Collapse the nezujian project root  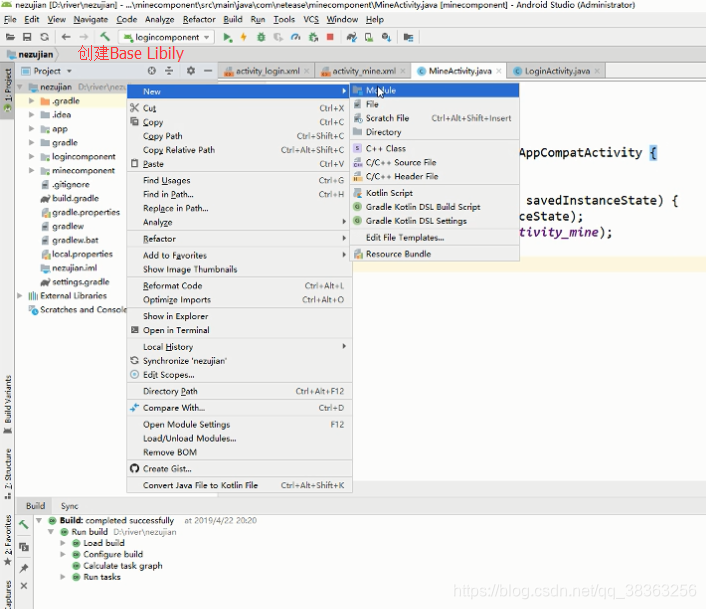pyautogui.click(x=20, y=86)
